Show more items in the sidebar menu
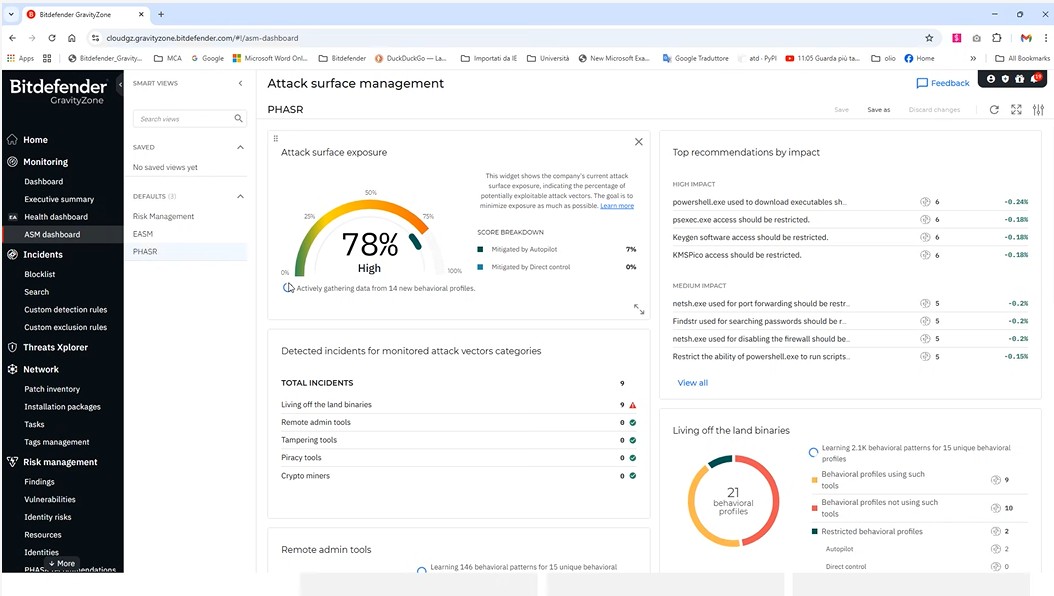1054x596 pixels. tap(61, 563)
